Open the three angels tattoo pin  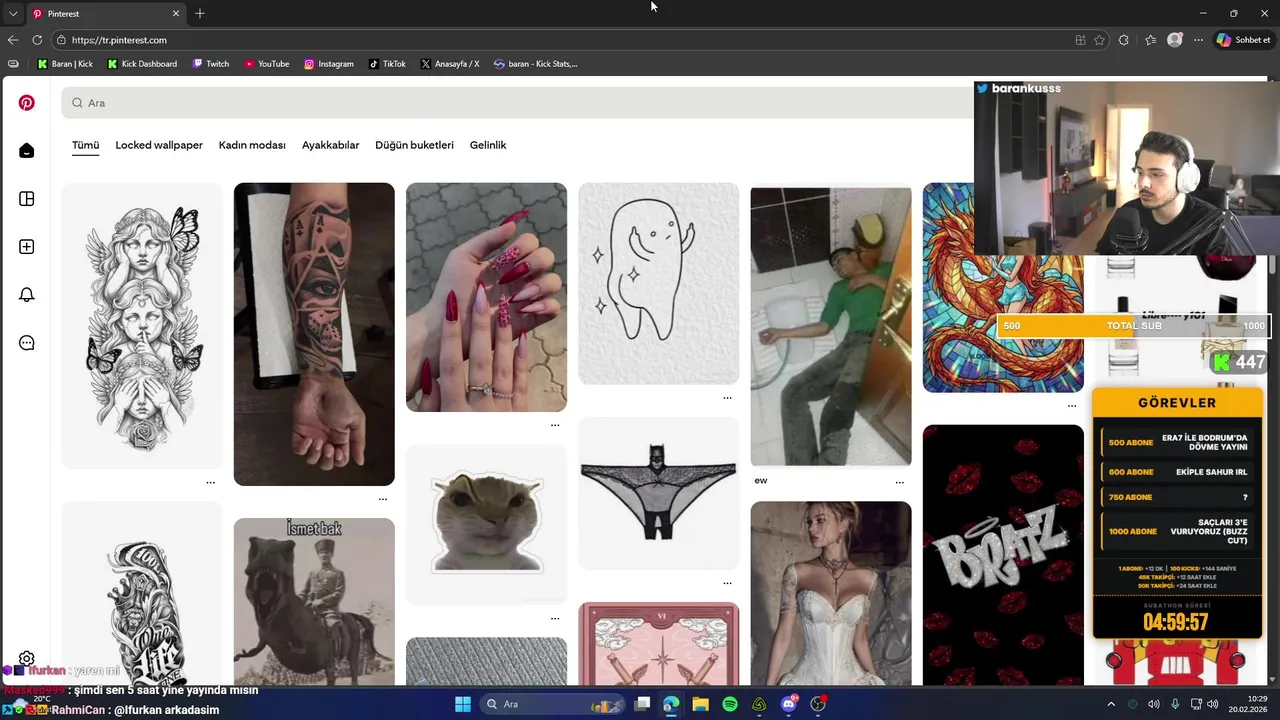(142, 325)
